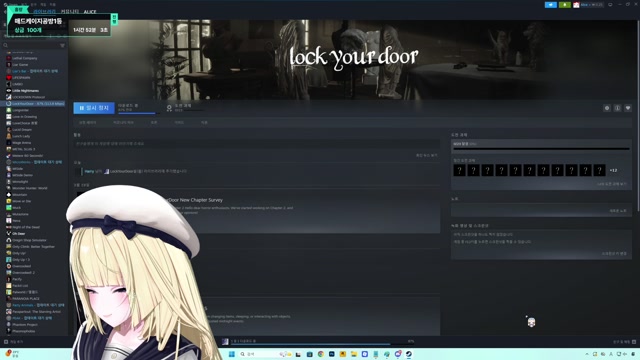This screenshot has width=640, height=360.
Task: Open Chrome from the taskbar
Action: tap(321, 354)
